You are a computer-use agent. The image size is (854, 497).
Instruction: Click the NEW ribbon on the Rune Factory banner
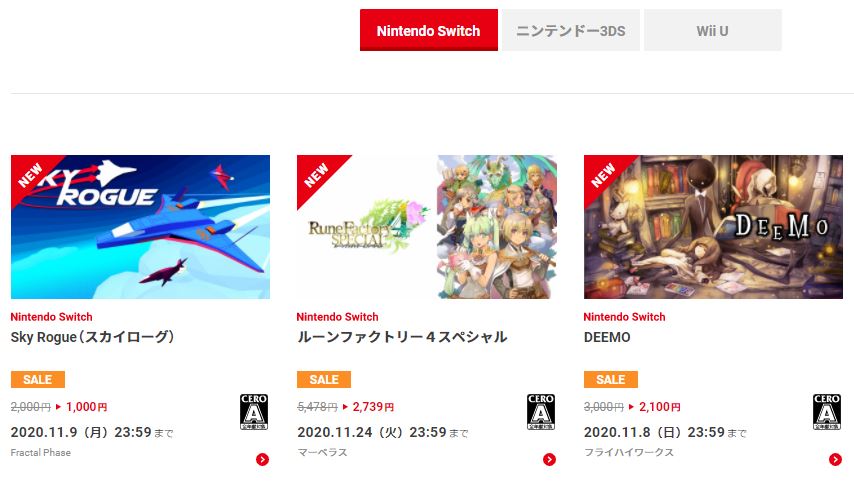coord(316,174)
